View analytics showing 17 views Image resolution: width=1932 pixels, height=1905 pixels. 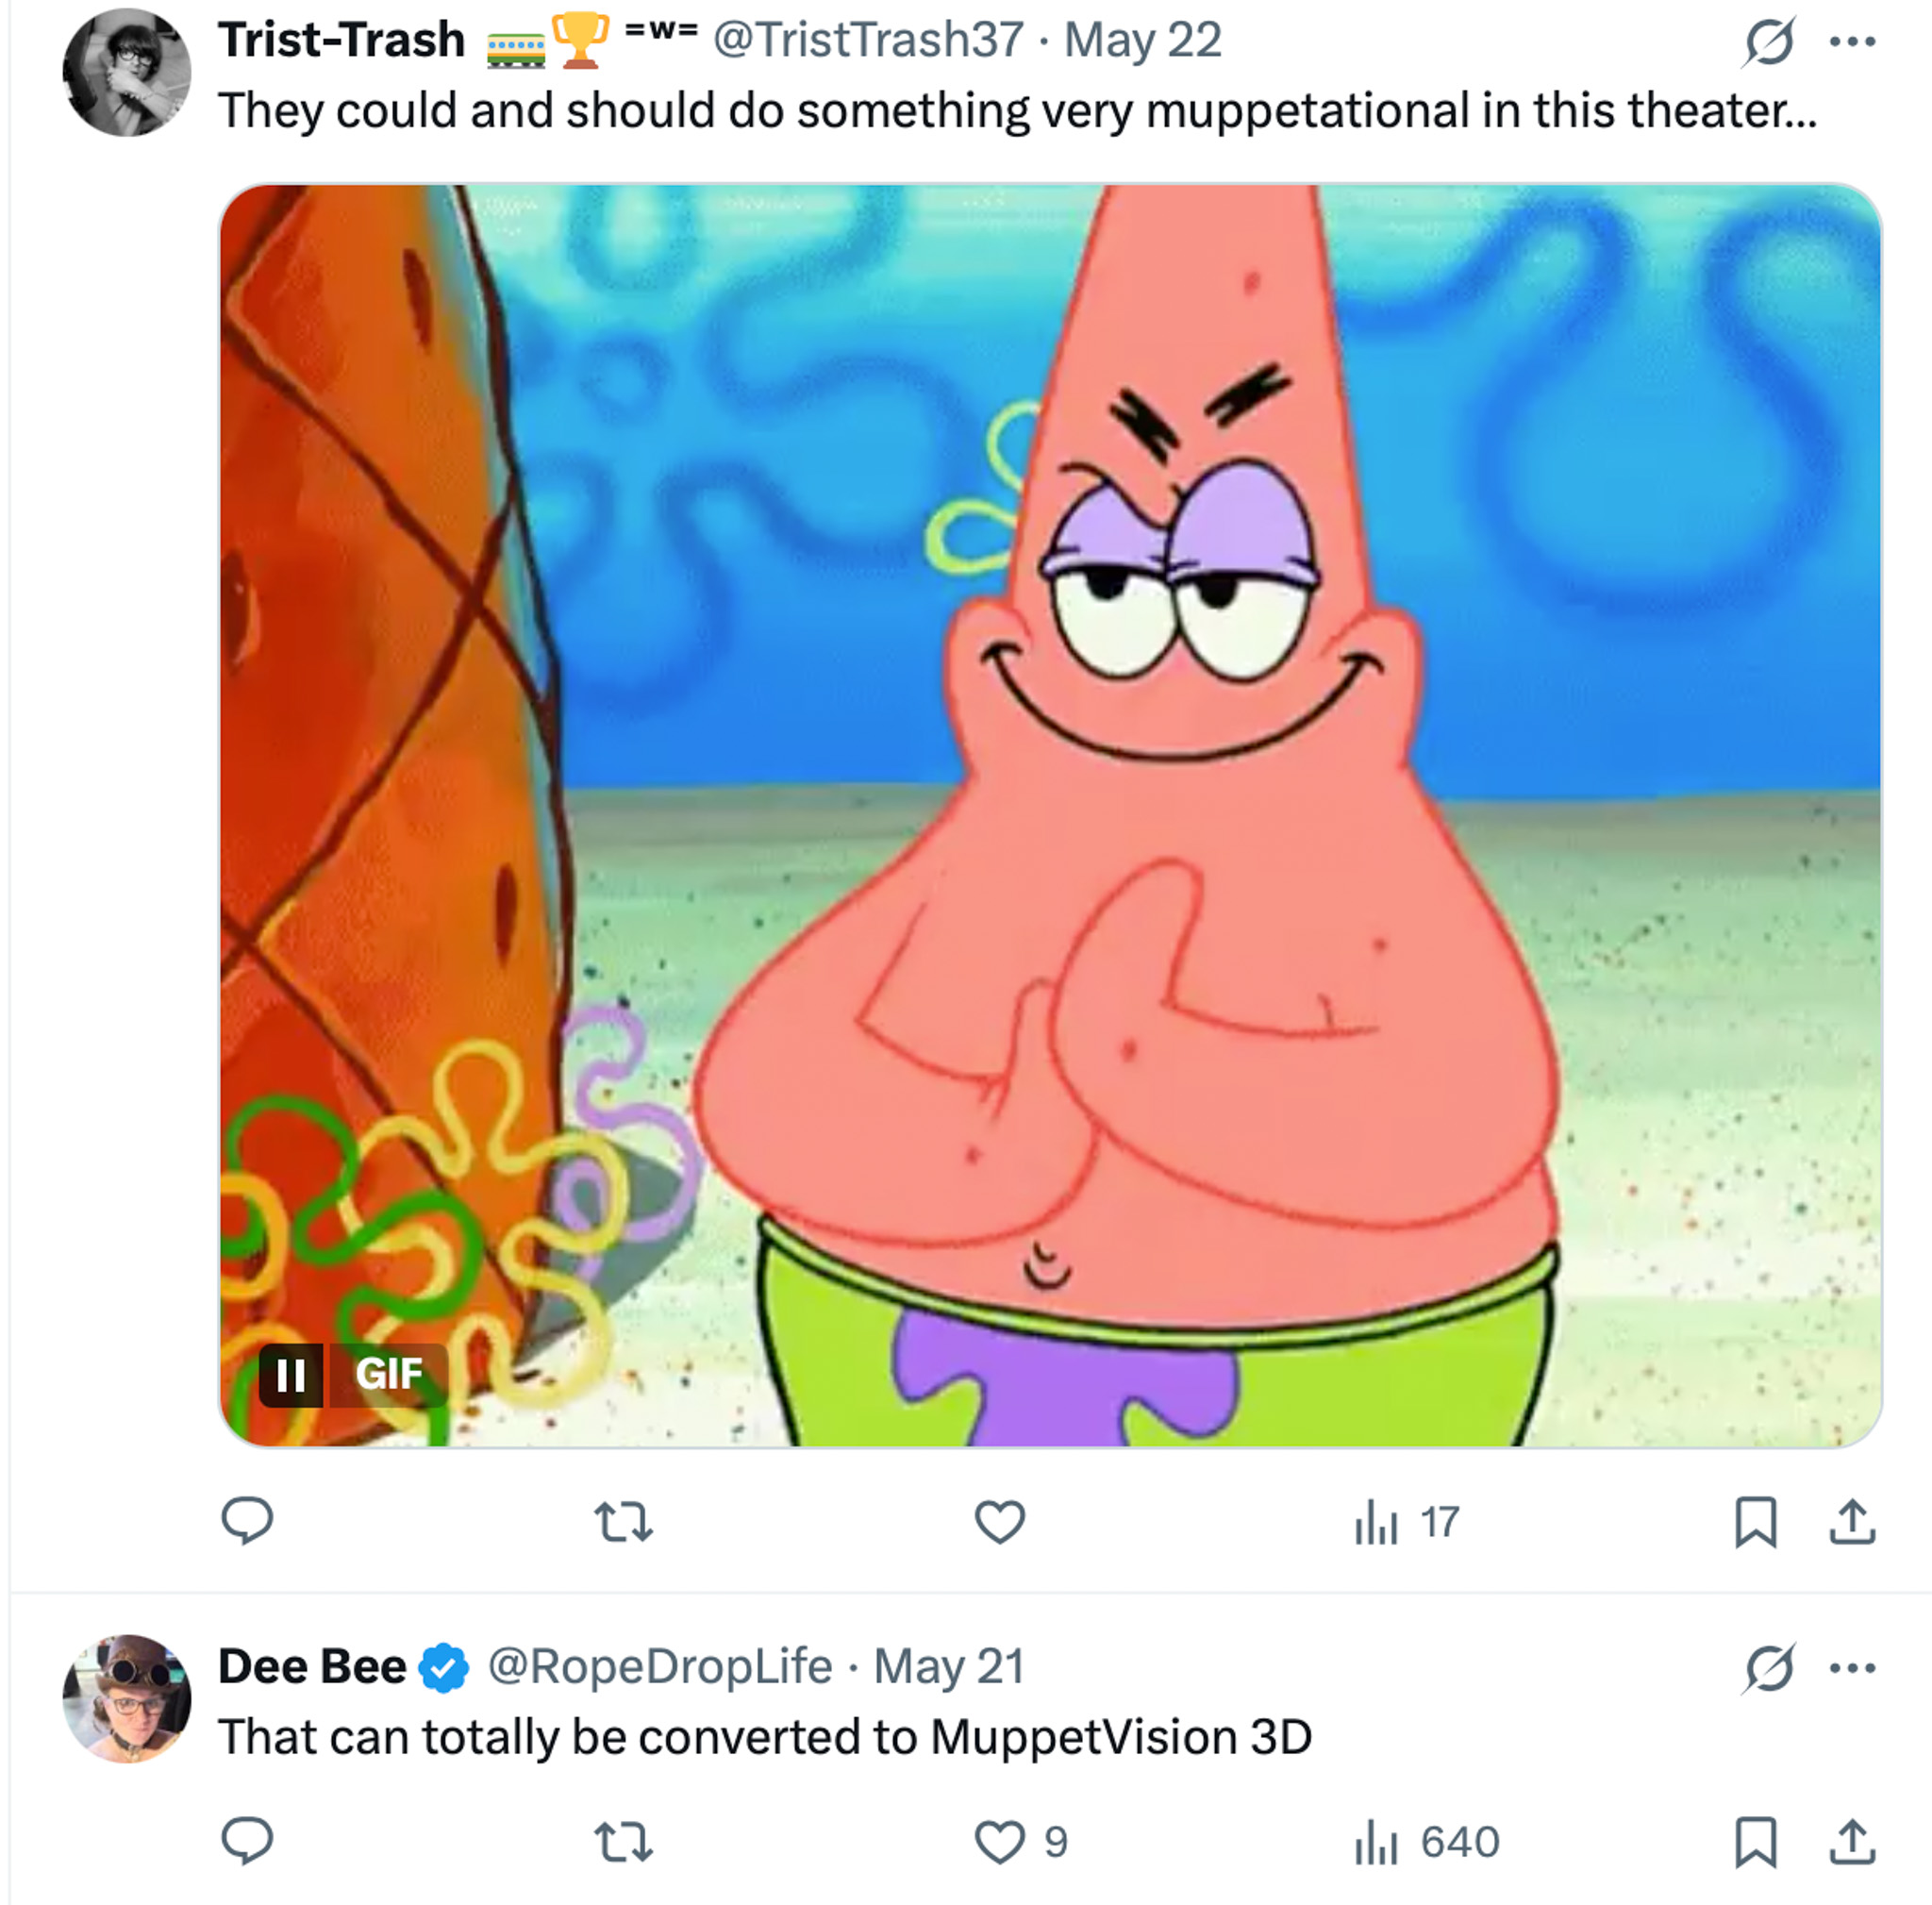pyautogui.click(x=1406, y=1522)
